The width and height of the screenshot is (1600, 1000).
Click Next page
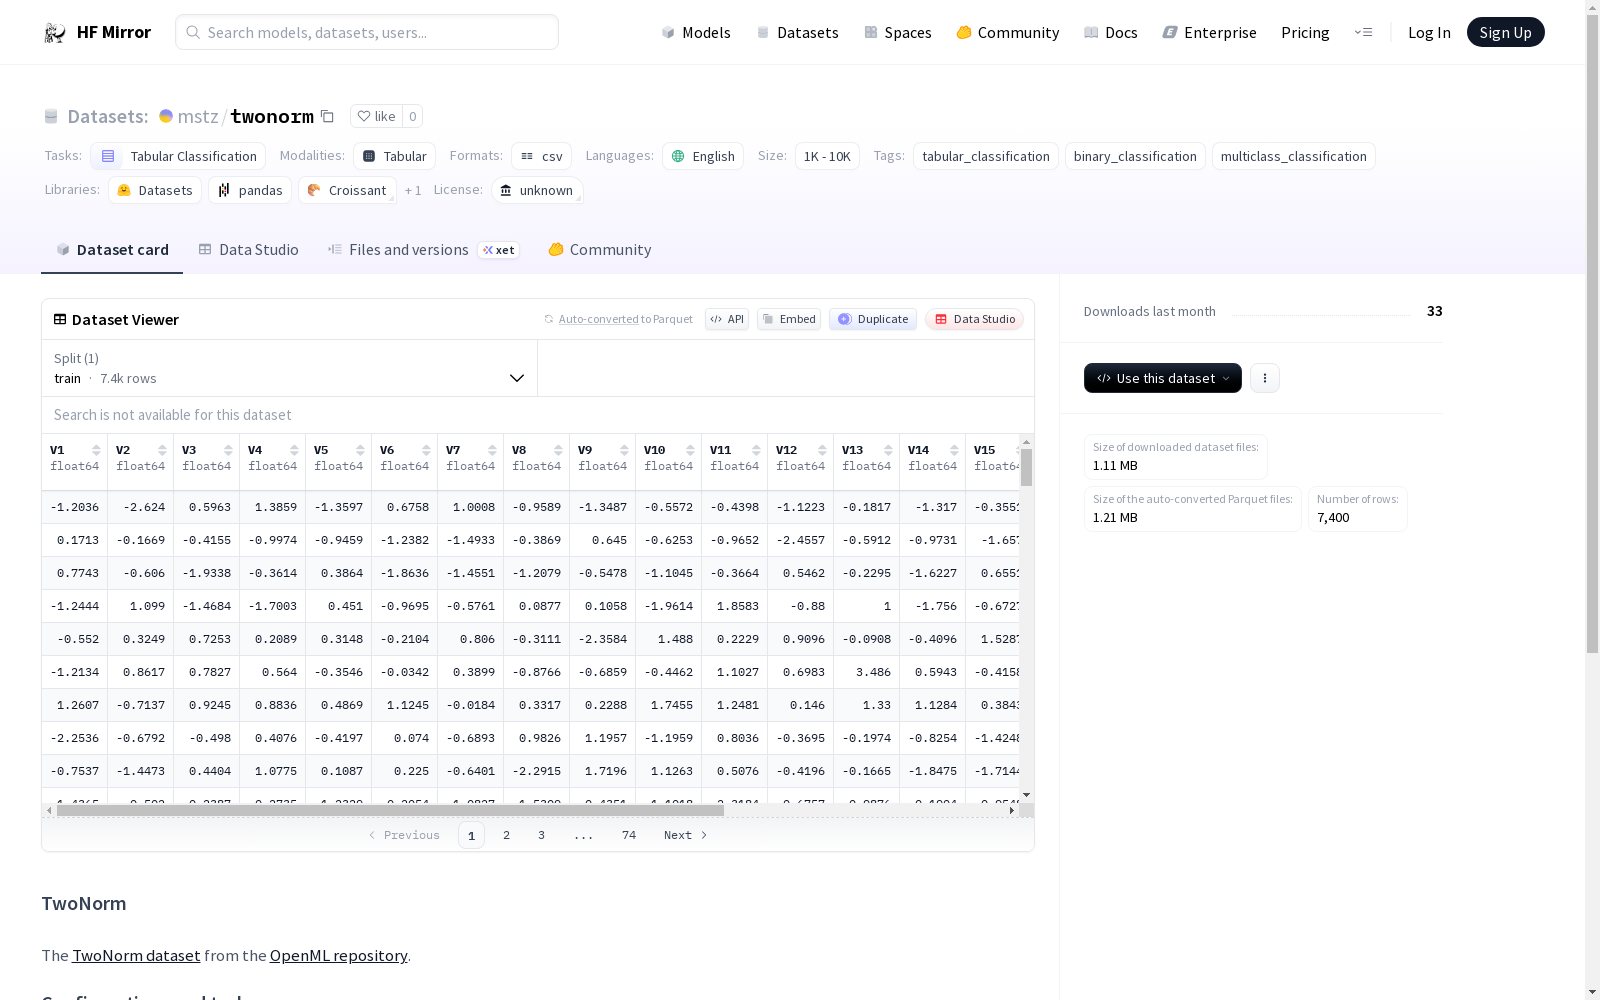coord(686,835)
